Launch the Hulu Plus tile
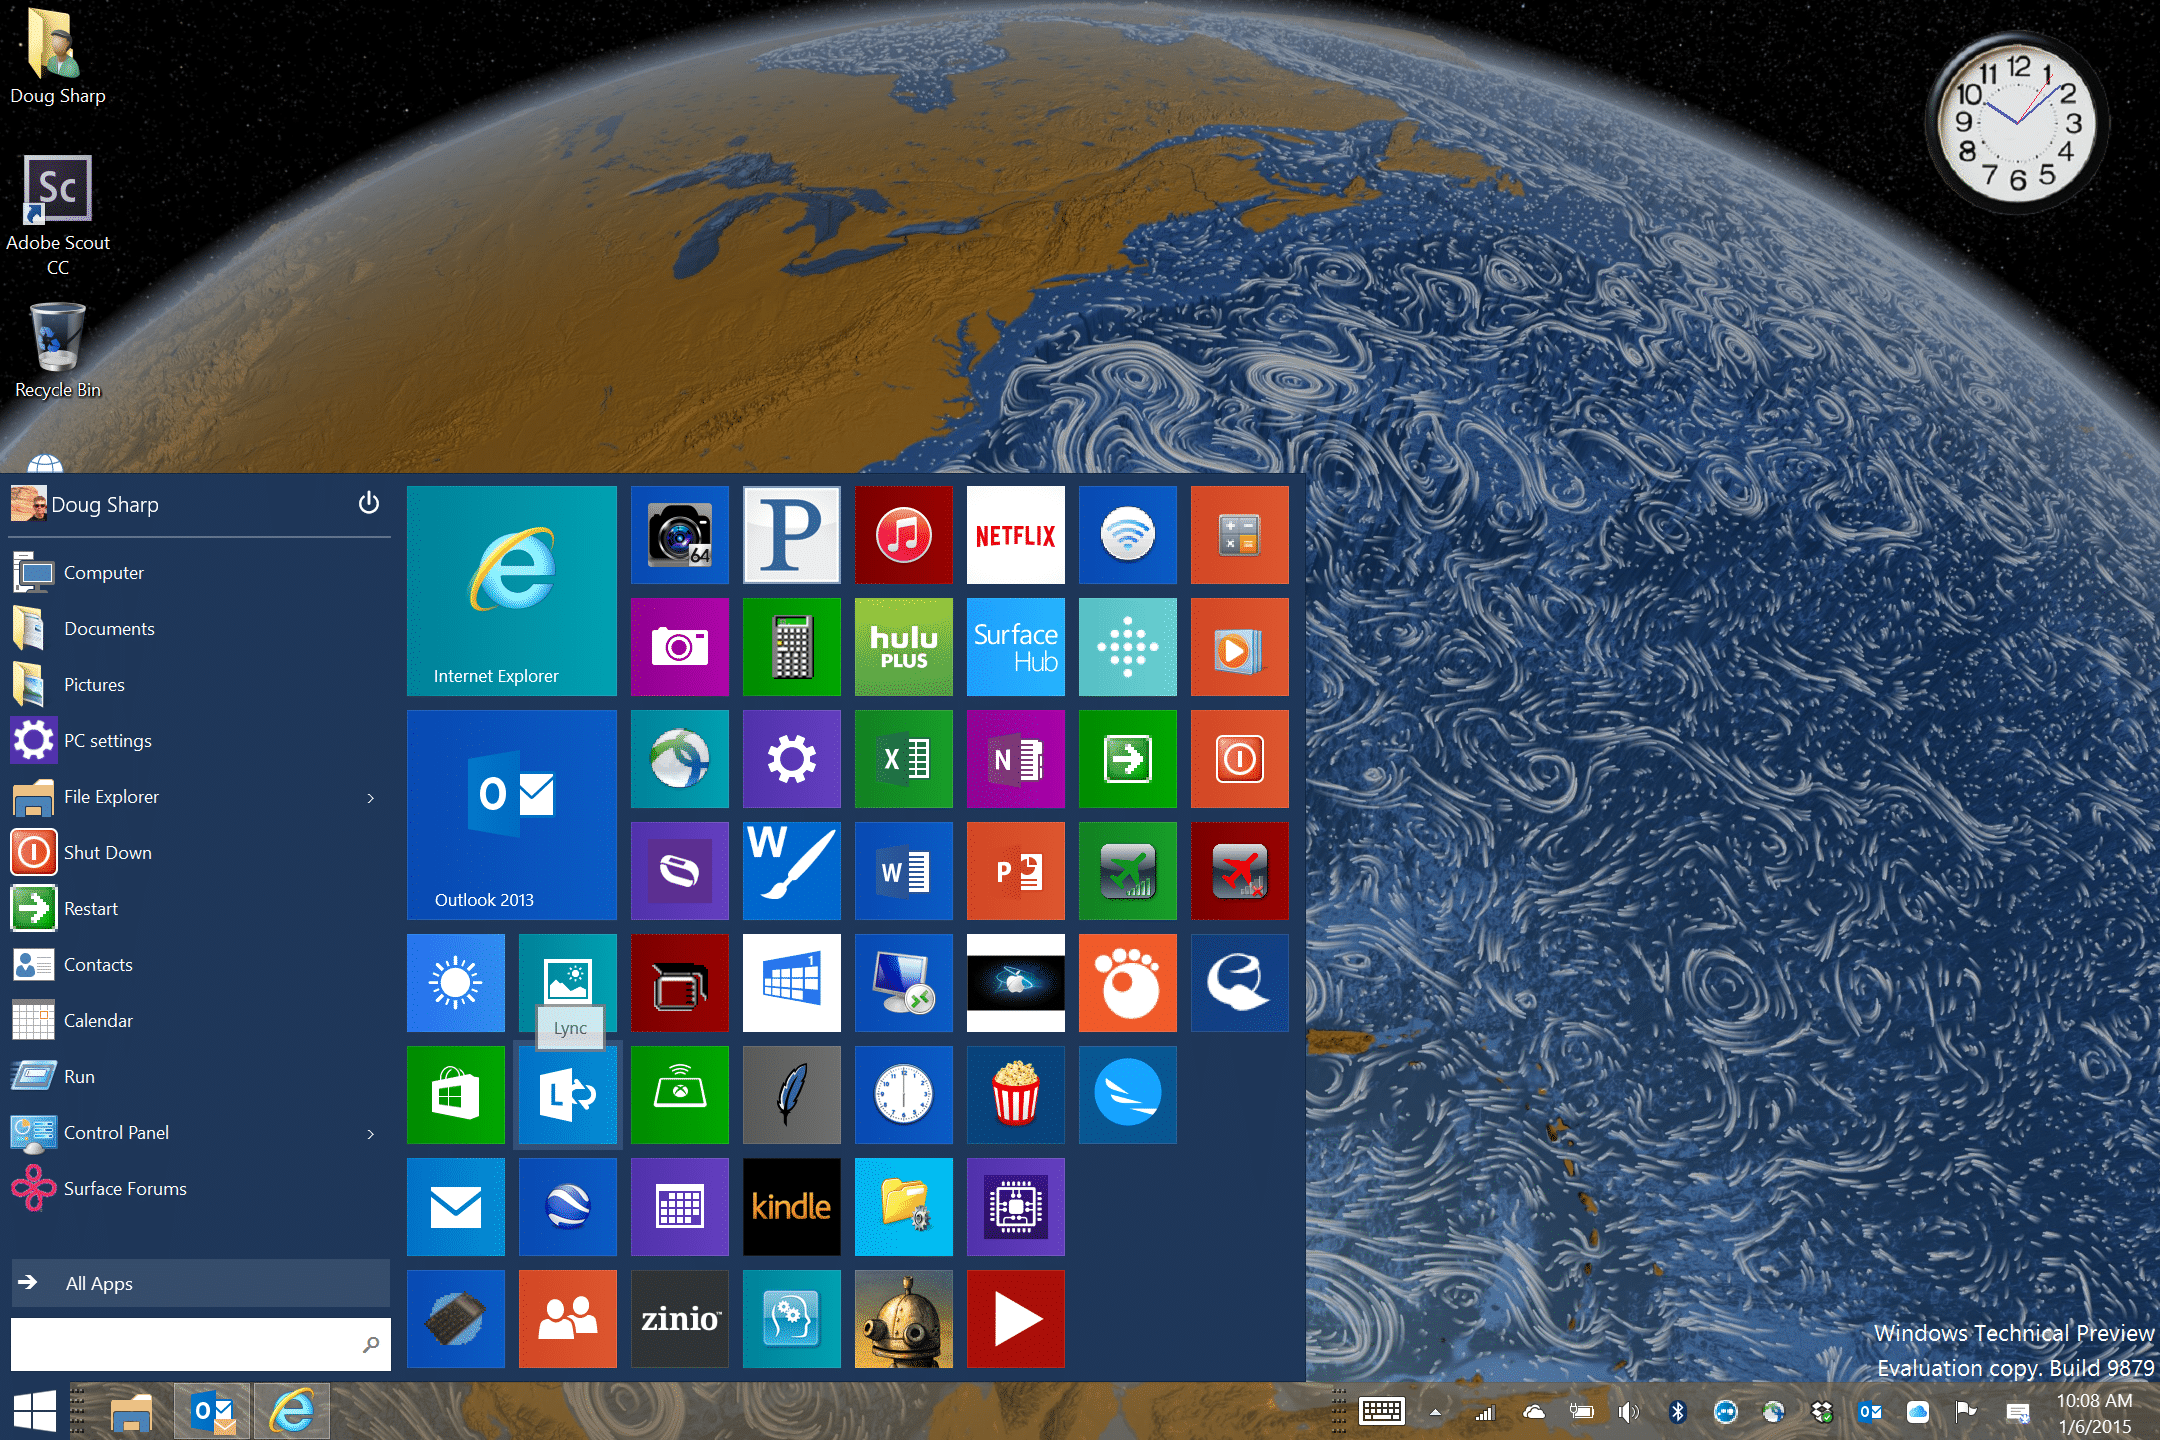Viewport: 2160px width, 1440px height. pos(904,647)
